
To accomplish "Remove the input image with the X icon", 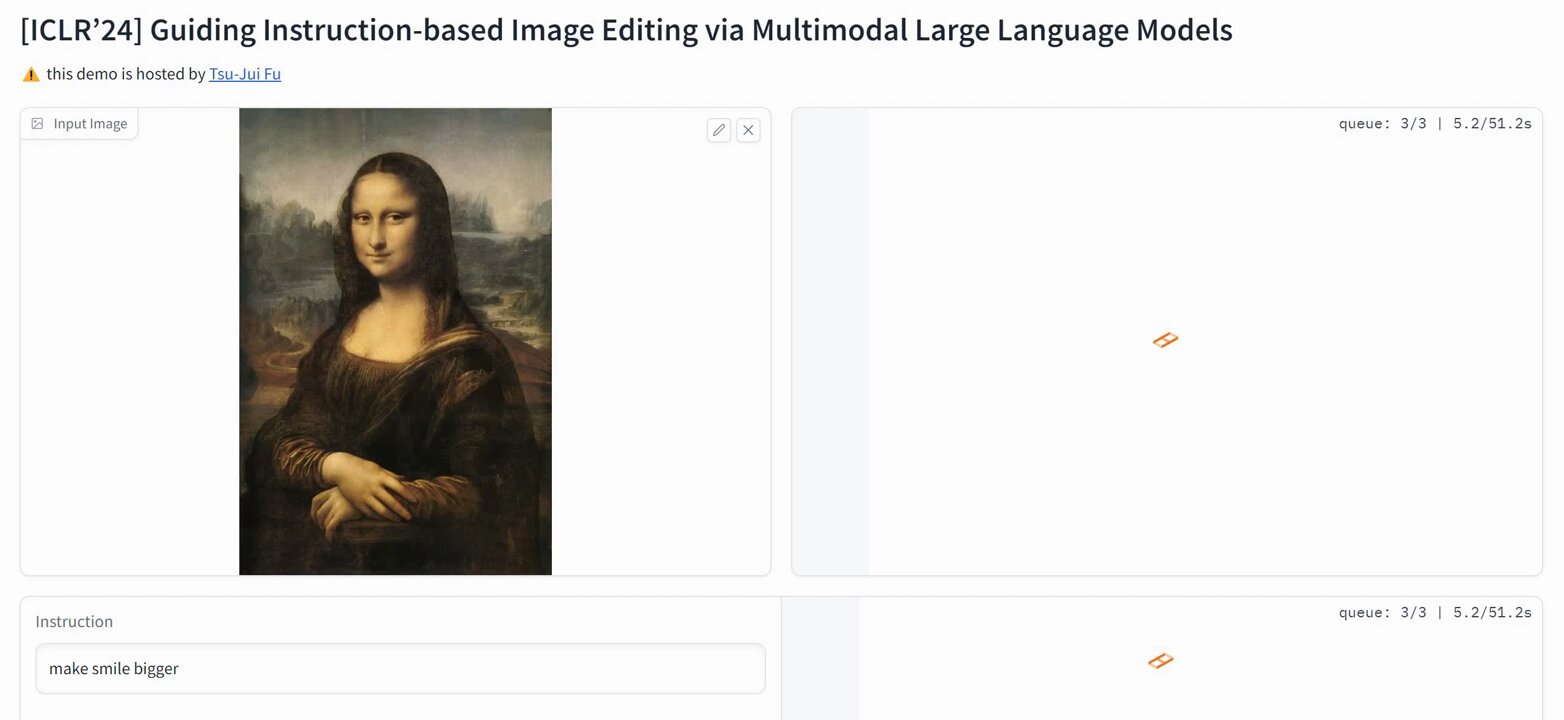I will pos(748,130).
